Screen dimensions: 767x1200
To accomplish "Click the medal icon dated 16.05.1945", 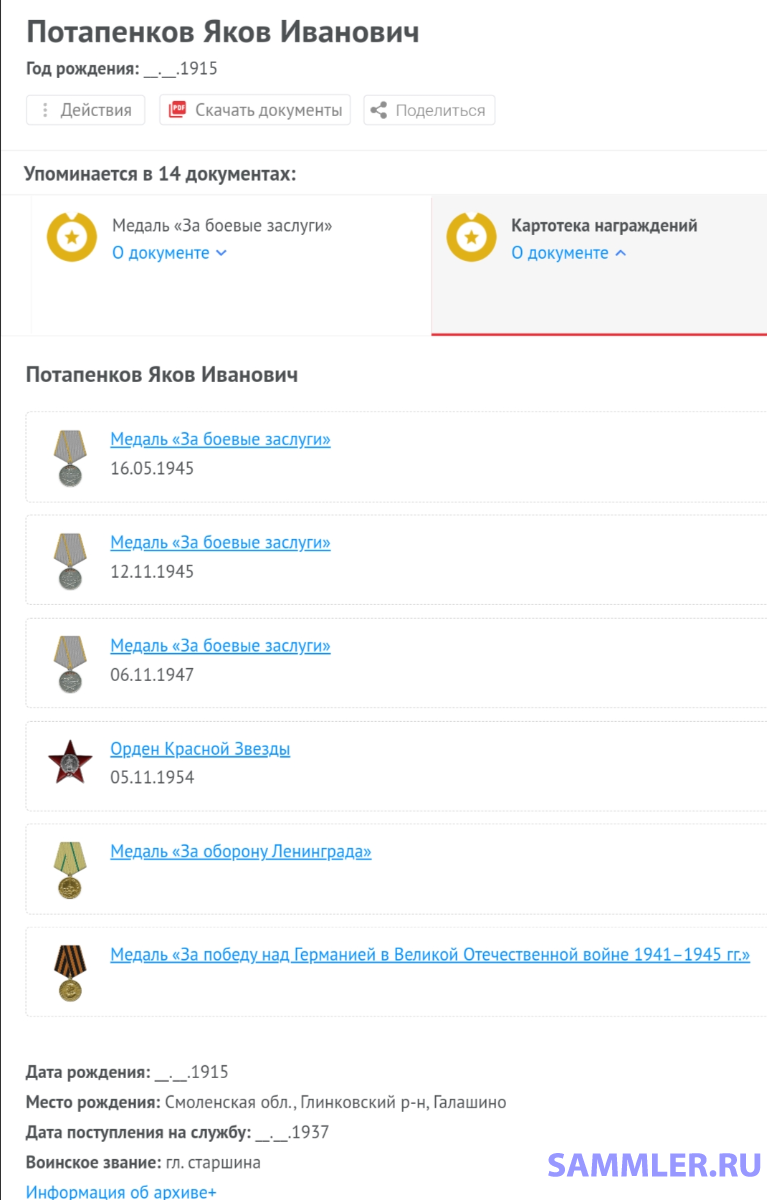I will (70, 457).
